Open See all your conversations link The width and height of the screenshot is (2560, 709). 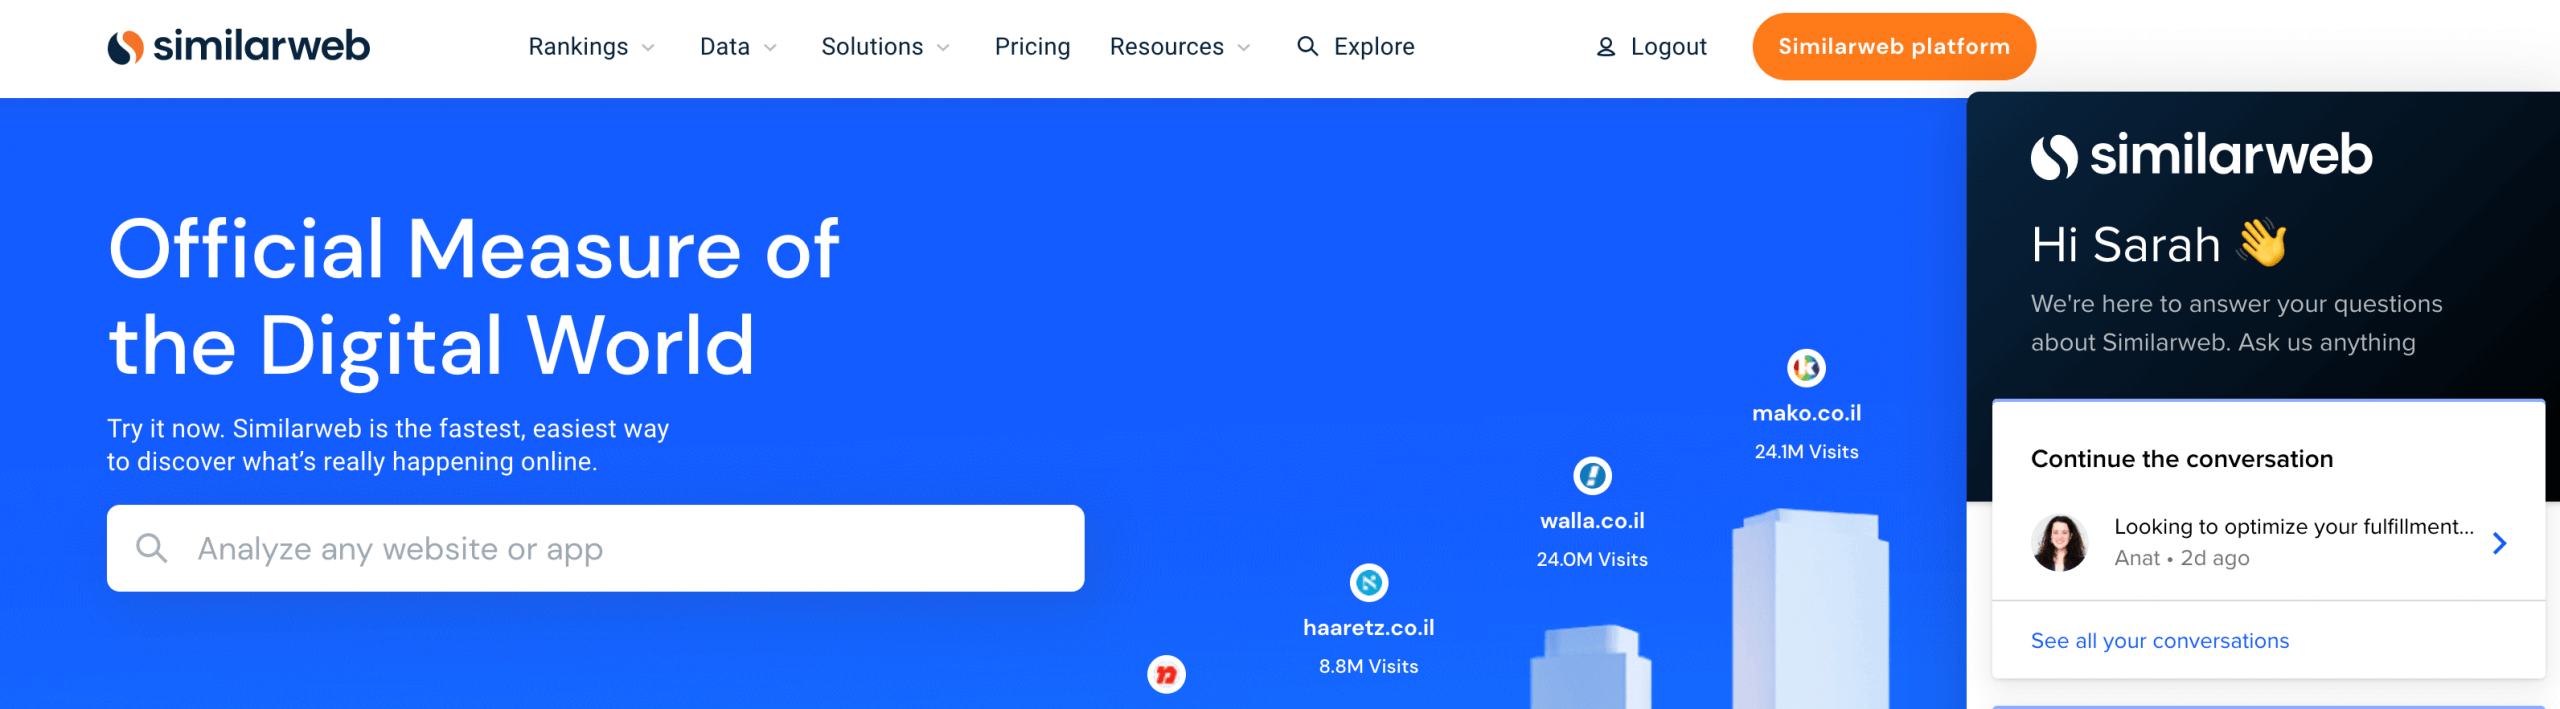[2159, 641]
